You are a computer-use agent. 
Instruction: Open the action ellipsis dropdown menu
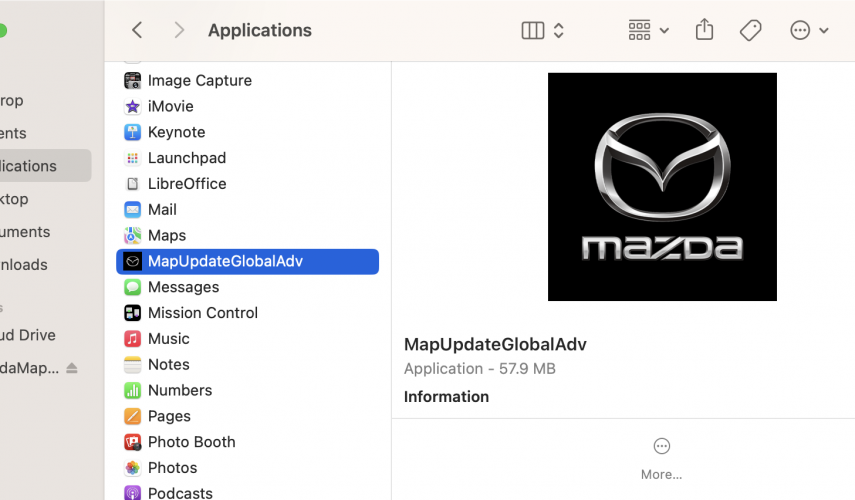coord(809,30)
